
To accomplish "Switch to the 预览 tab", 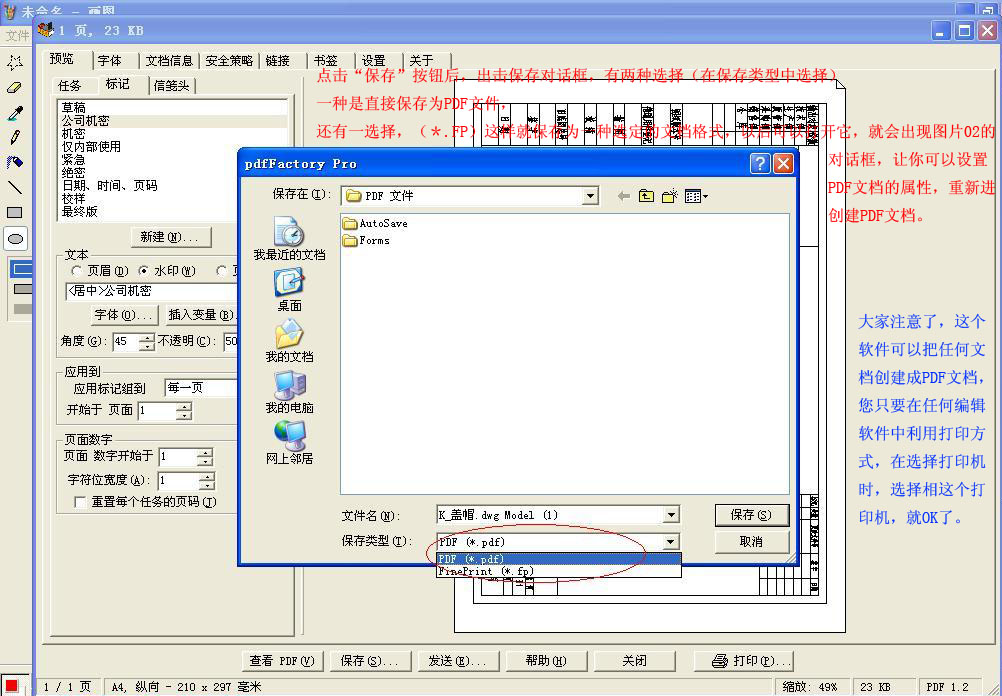I will [62, 59].
